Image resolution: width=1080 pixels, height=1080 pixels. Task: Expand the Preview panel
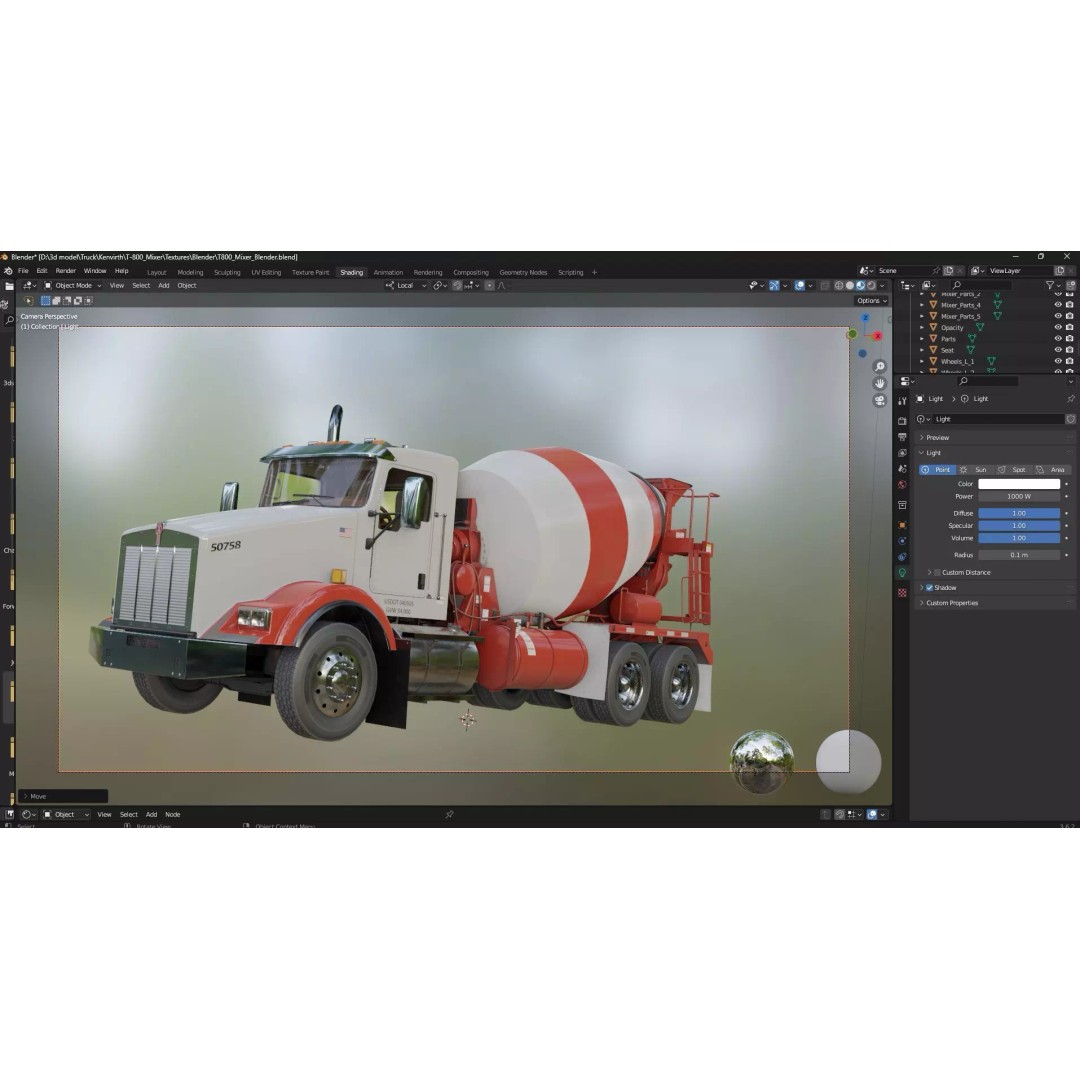tap(995, 437)
